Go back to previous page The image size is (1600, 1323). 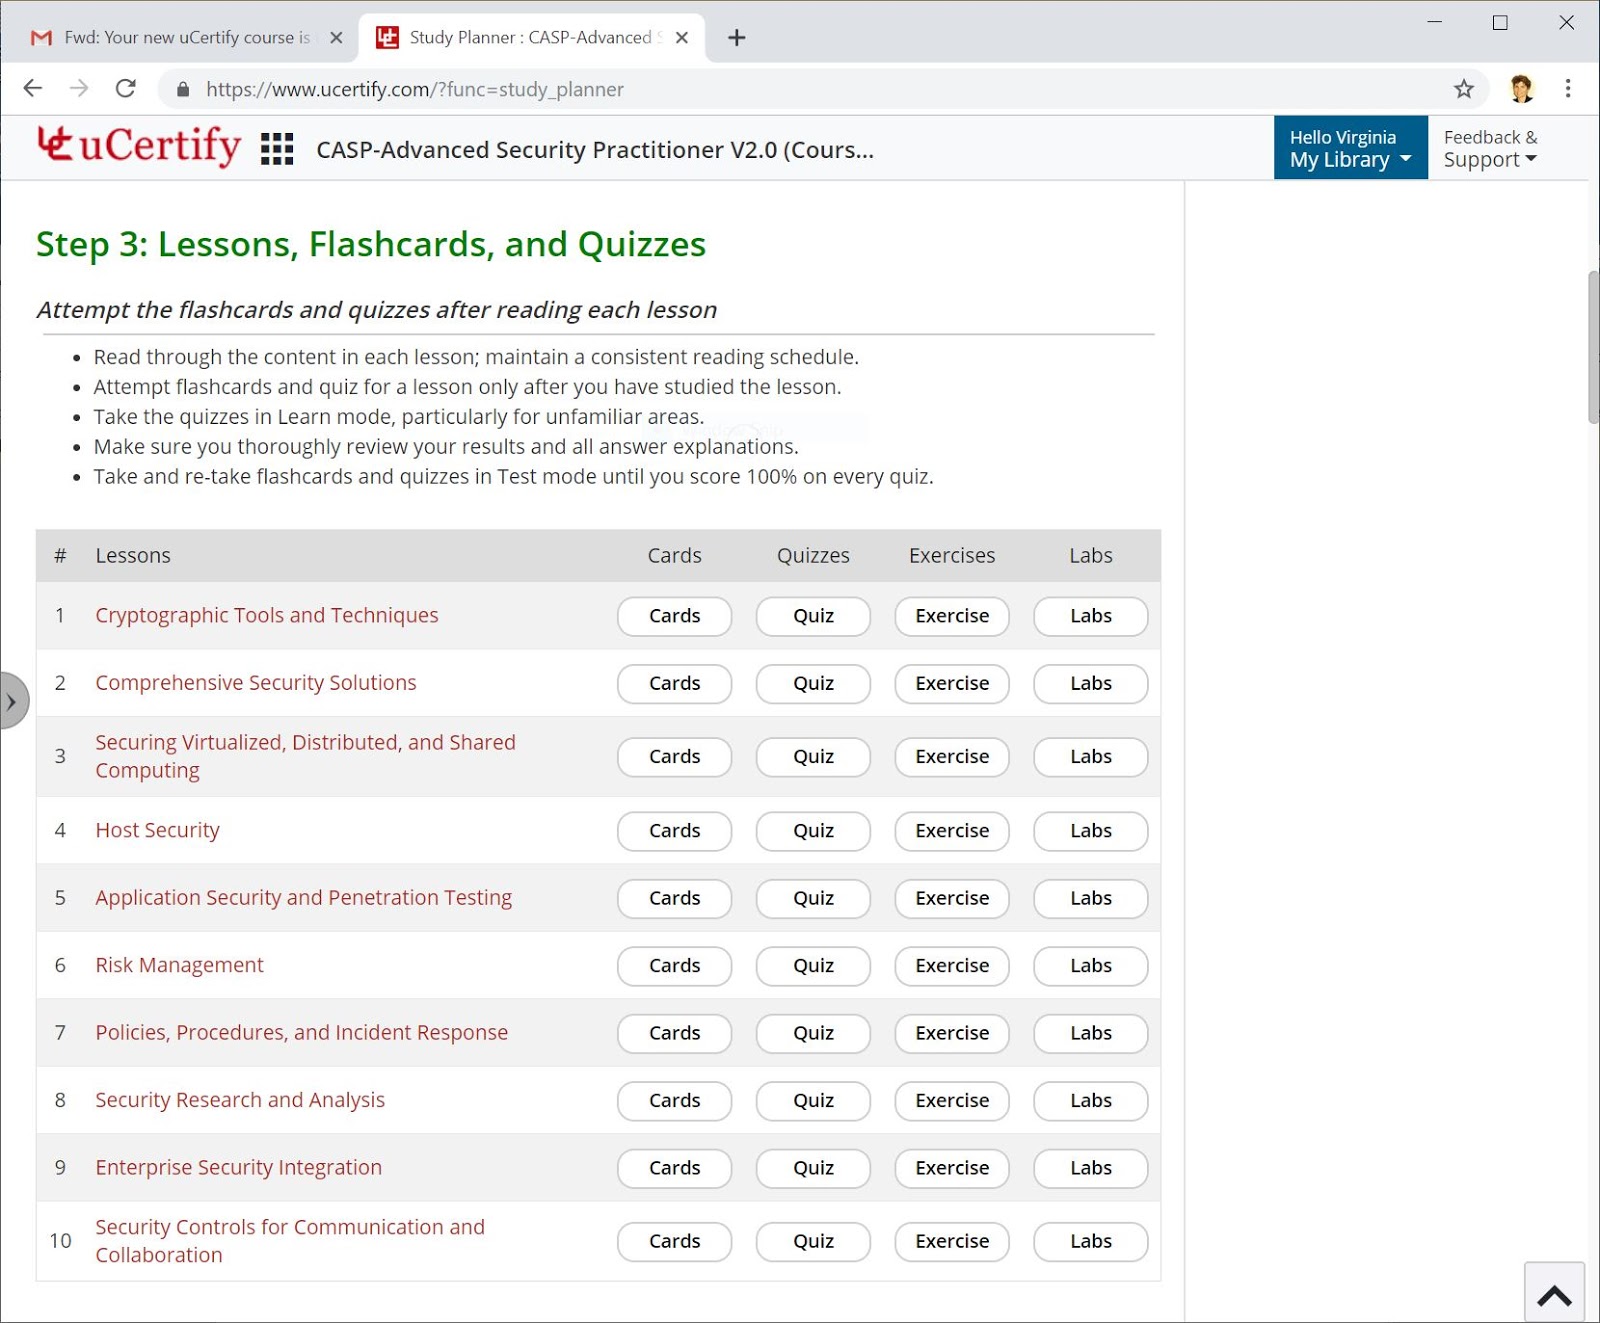pyautogui.click(x=33, y=89)
